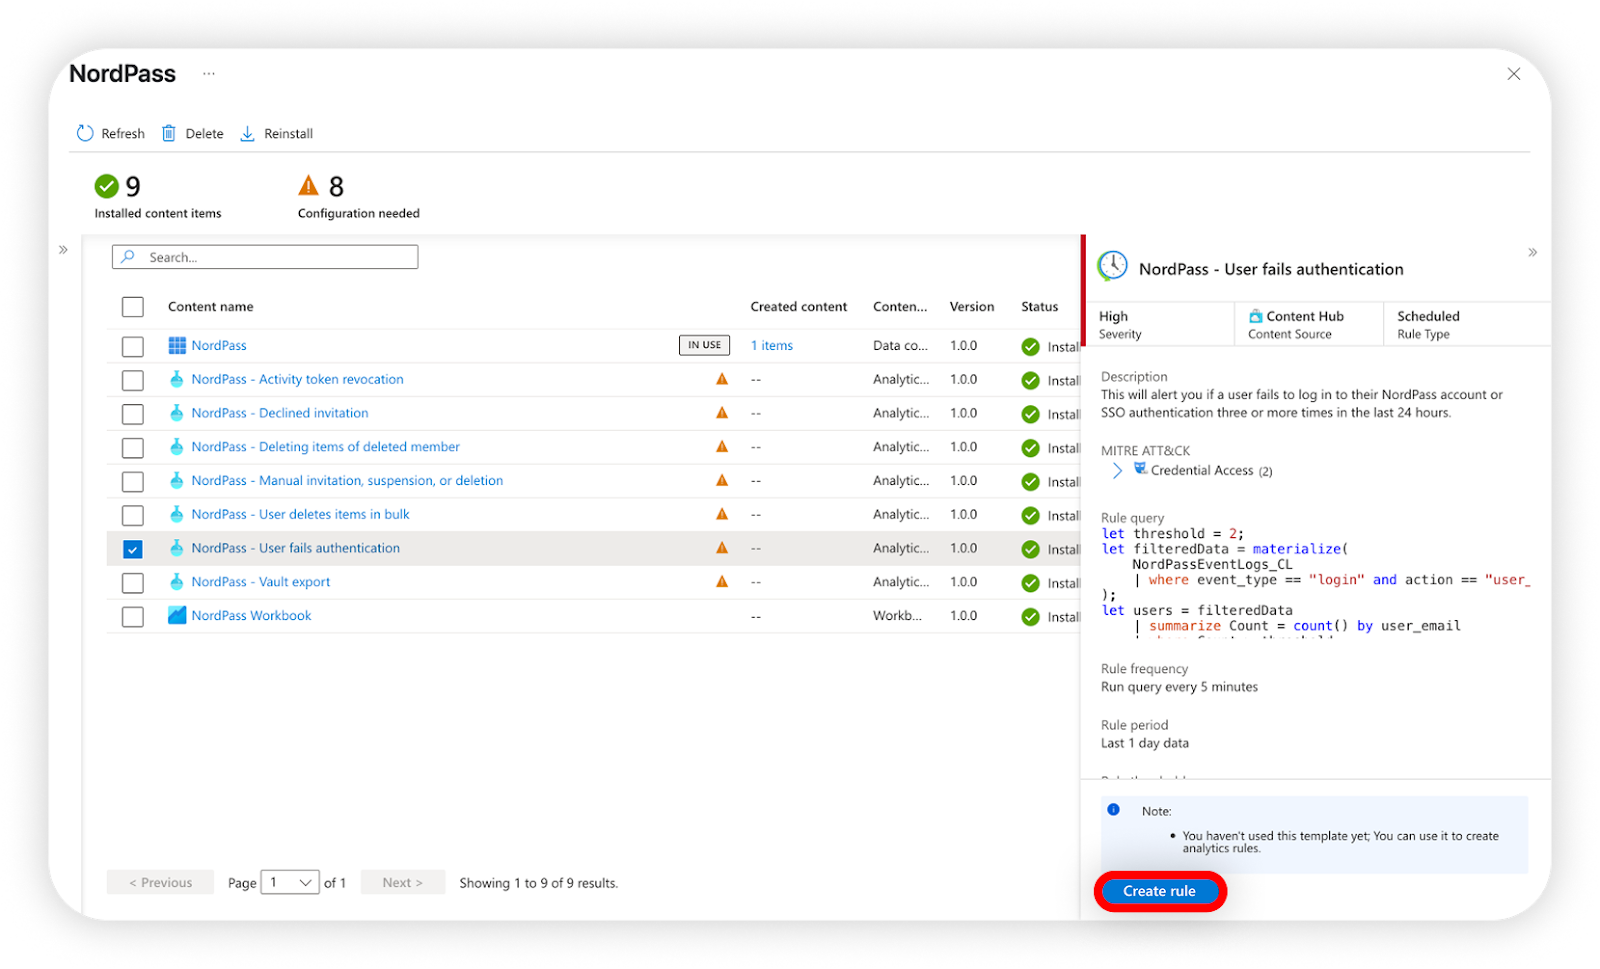Click the clock icon in the details panel header

[x=1112, y=266]
